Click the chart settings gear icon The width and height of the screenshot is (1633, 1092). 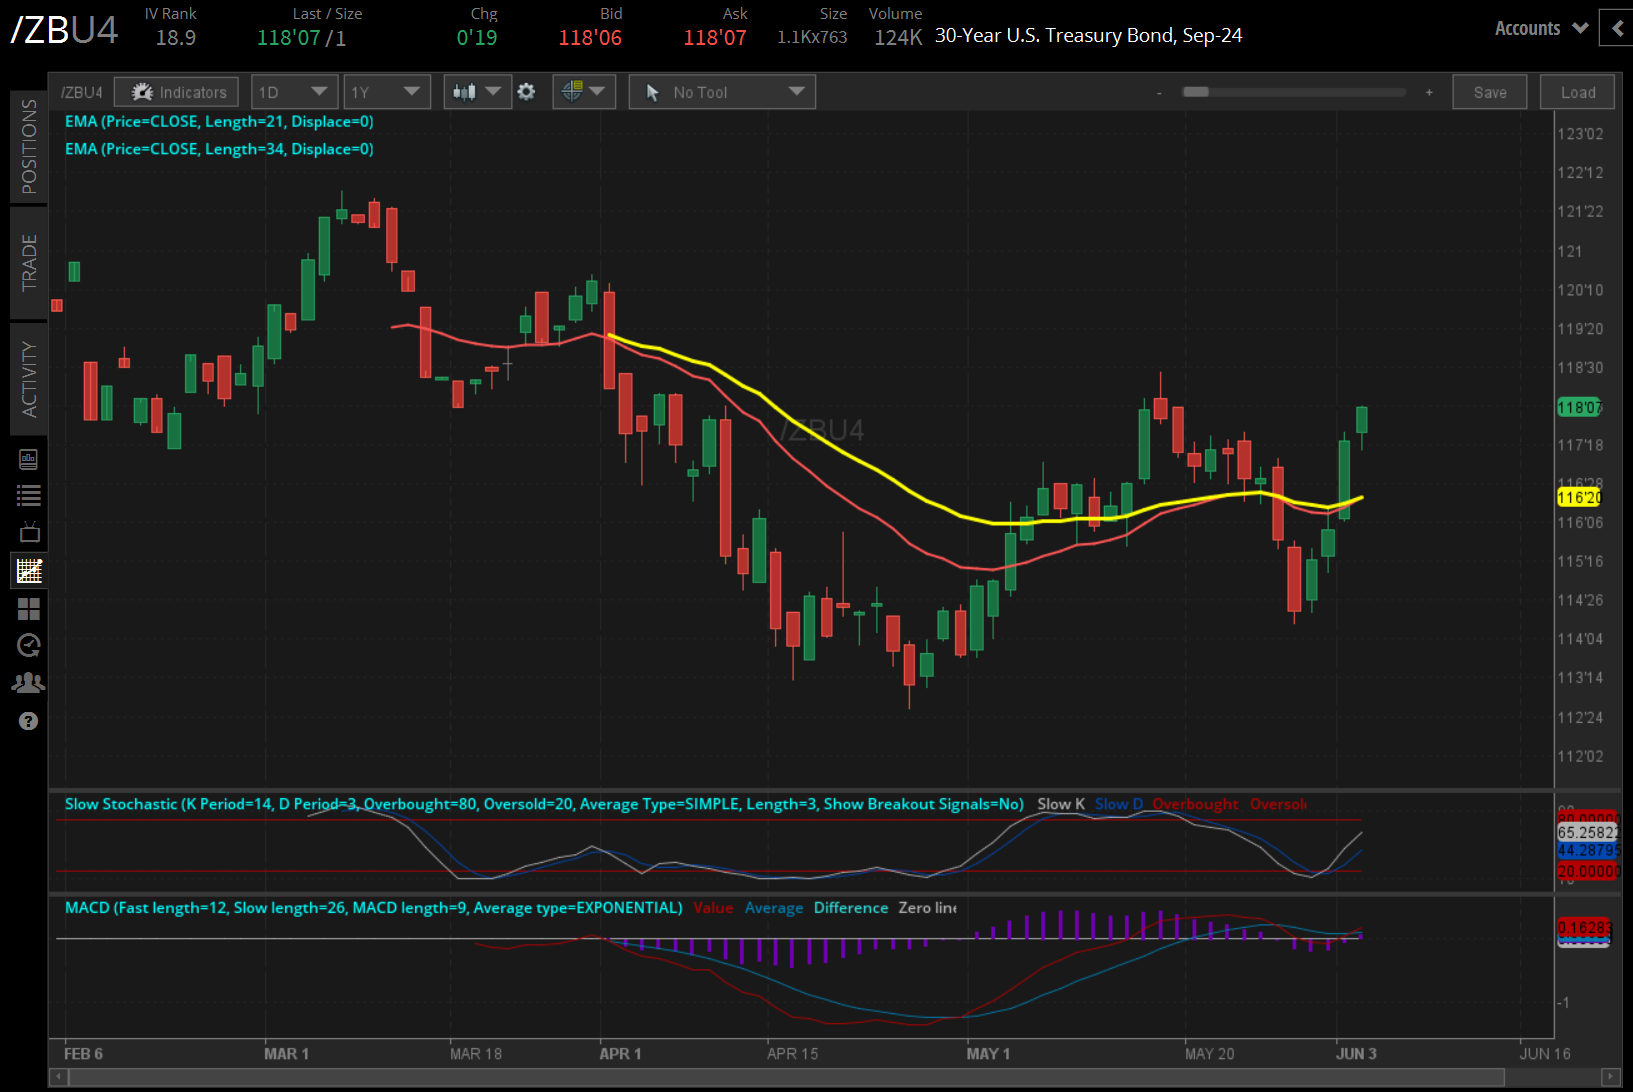526,91
